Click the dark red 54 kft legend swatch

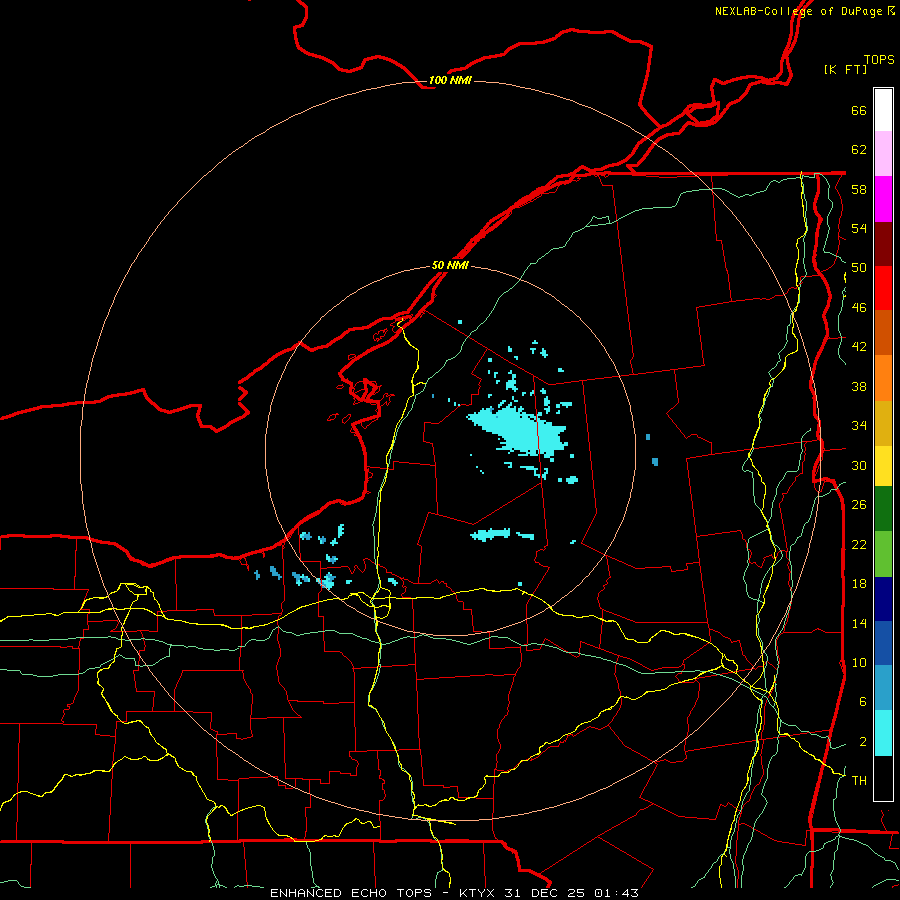883,243
